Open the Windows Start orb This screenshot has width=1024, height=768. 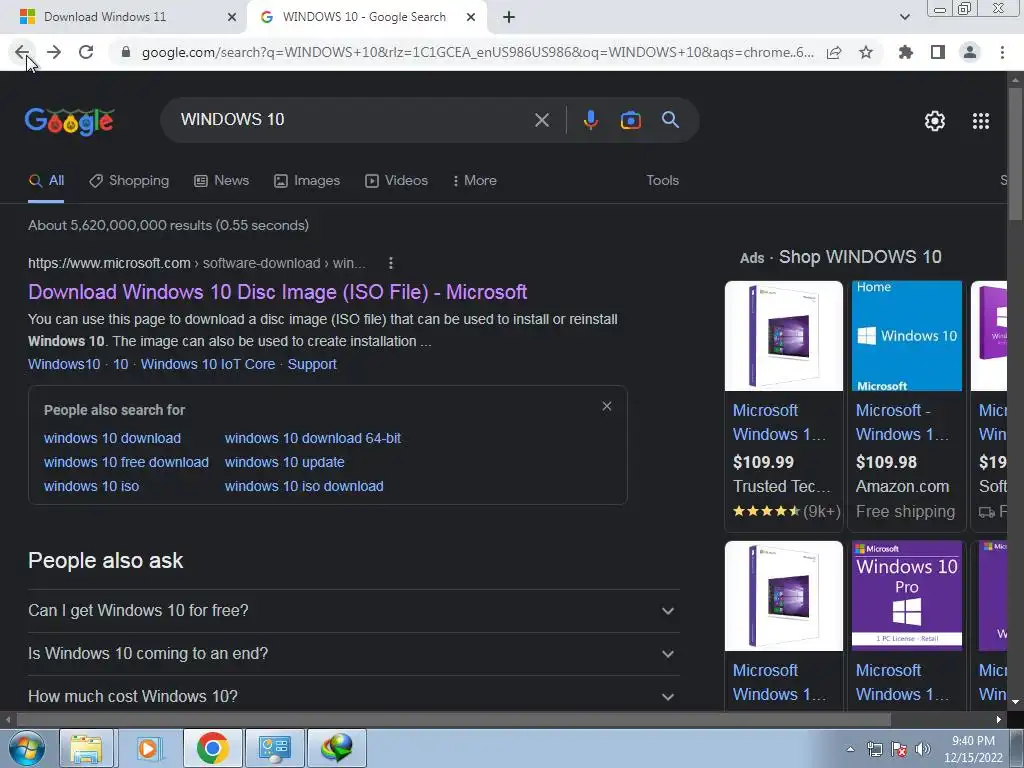[x=27, y=748]
